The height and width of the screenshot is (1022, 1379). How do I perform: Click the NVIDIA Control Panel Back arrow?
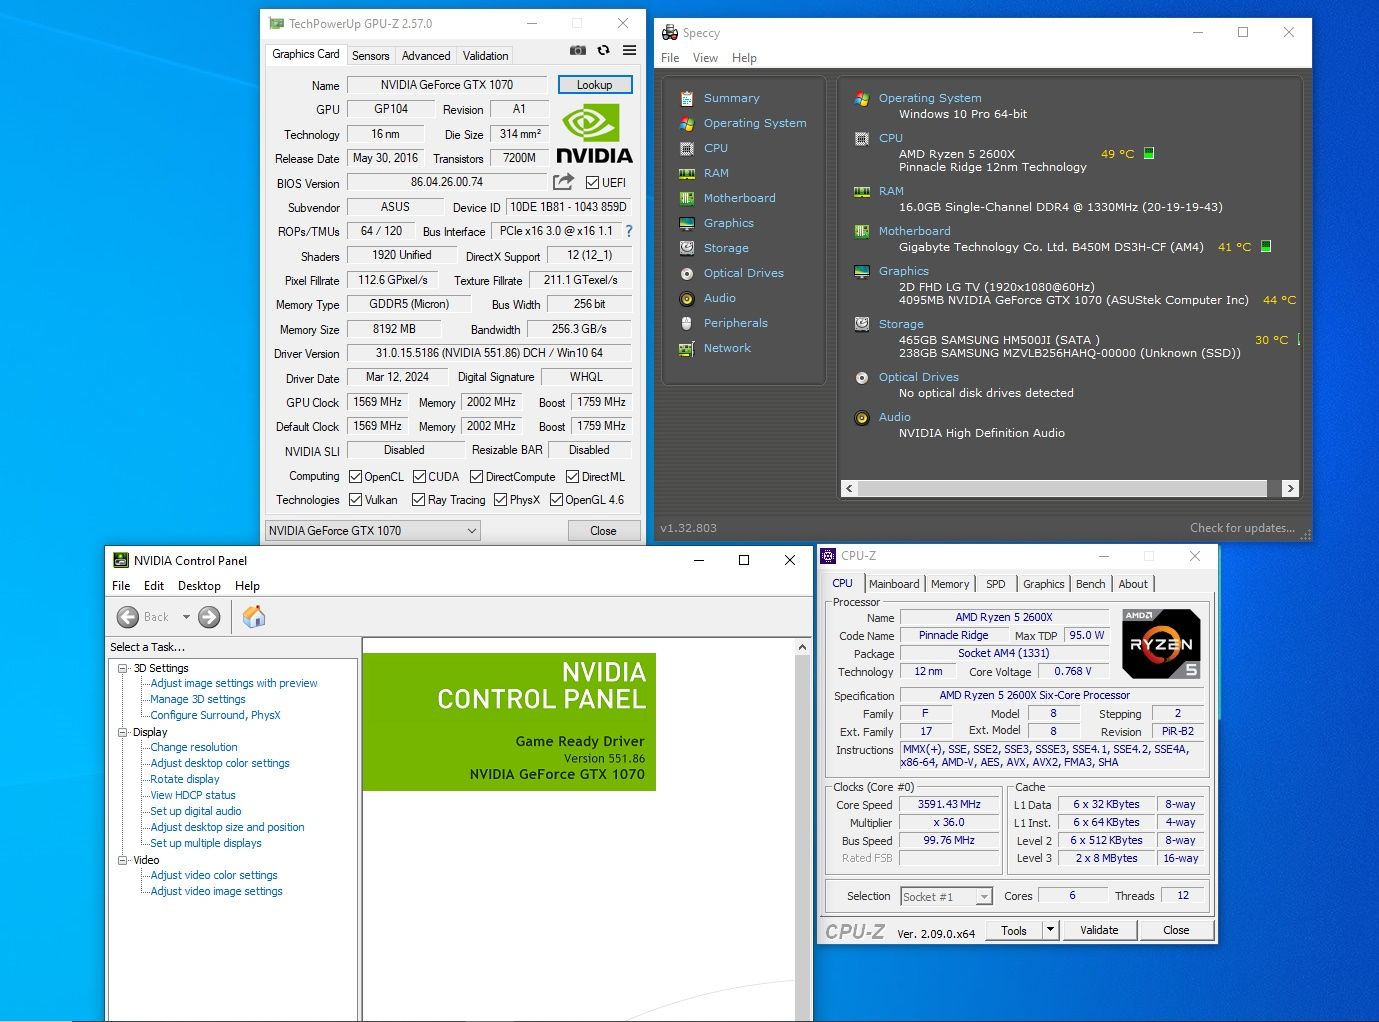pos(128,617)
